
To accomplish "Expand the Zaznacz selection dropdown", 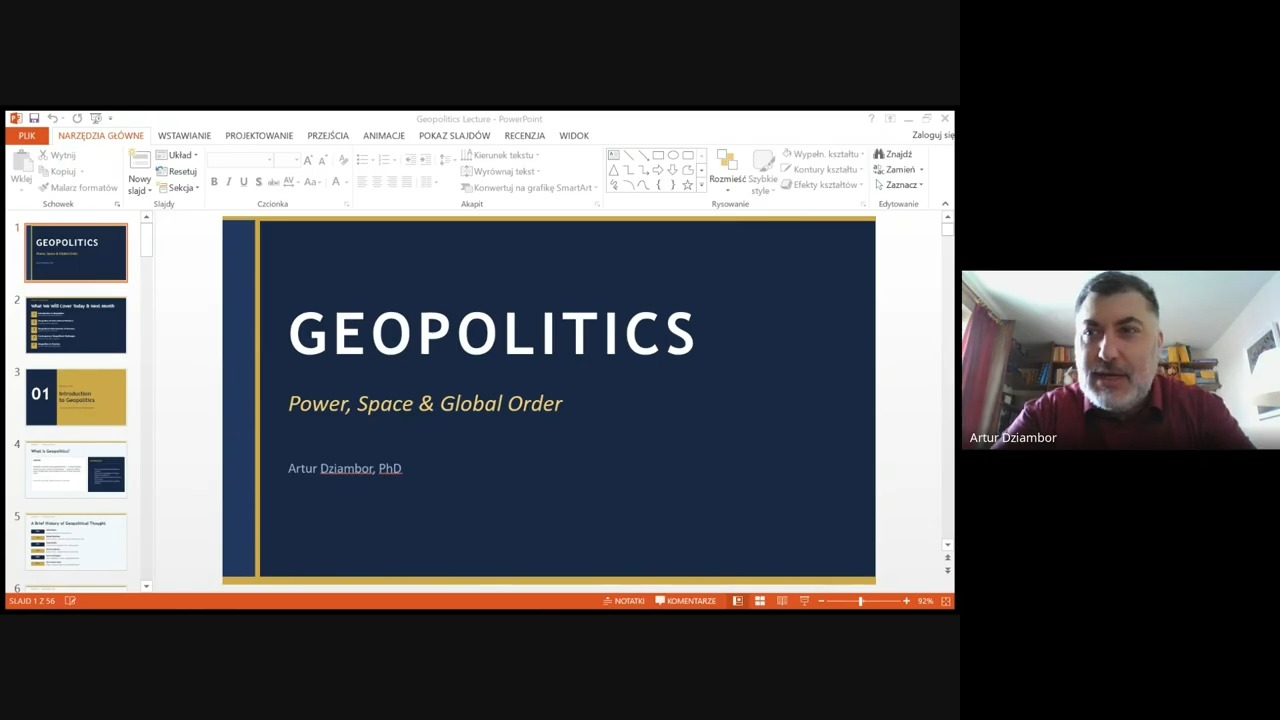I will 899,185.
